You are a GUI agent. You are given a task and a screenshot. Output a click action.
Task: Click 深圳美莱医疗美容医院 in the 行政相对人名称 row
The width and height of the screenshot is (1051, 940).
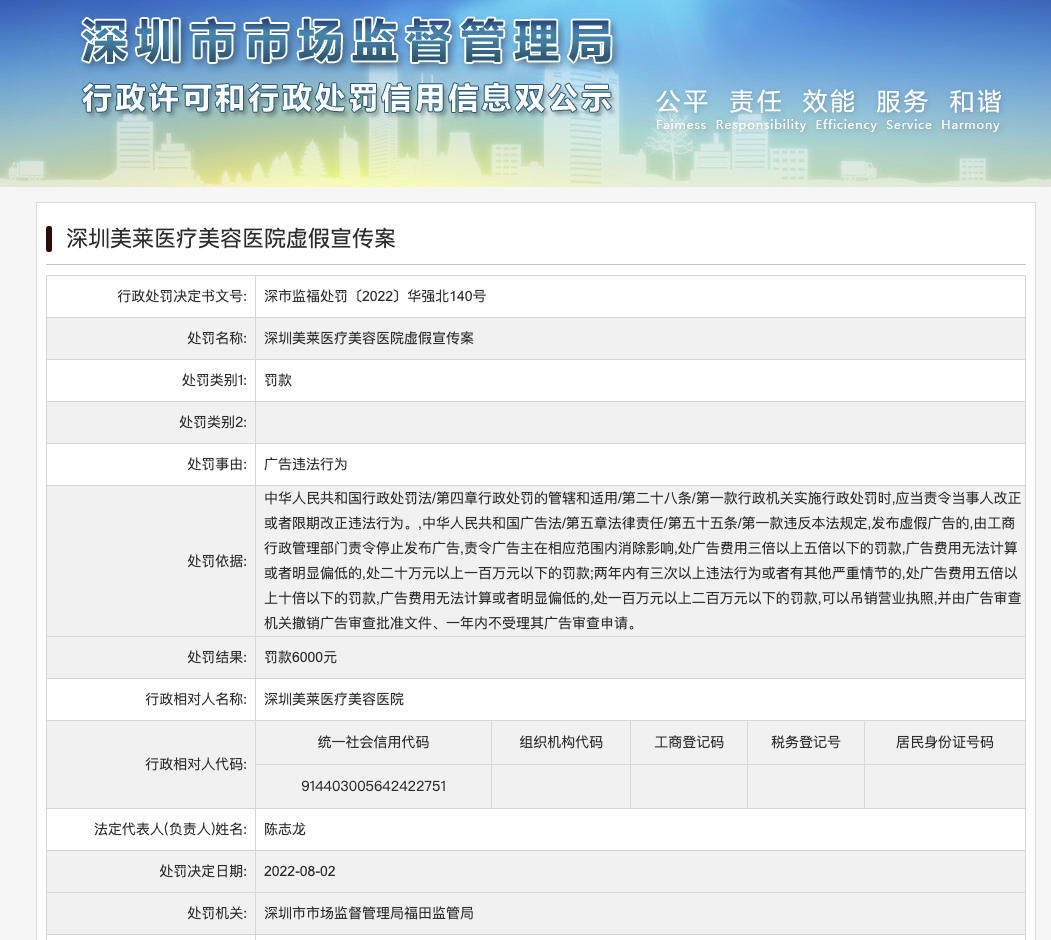pos(334,699)
